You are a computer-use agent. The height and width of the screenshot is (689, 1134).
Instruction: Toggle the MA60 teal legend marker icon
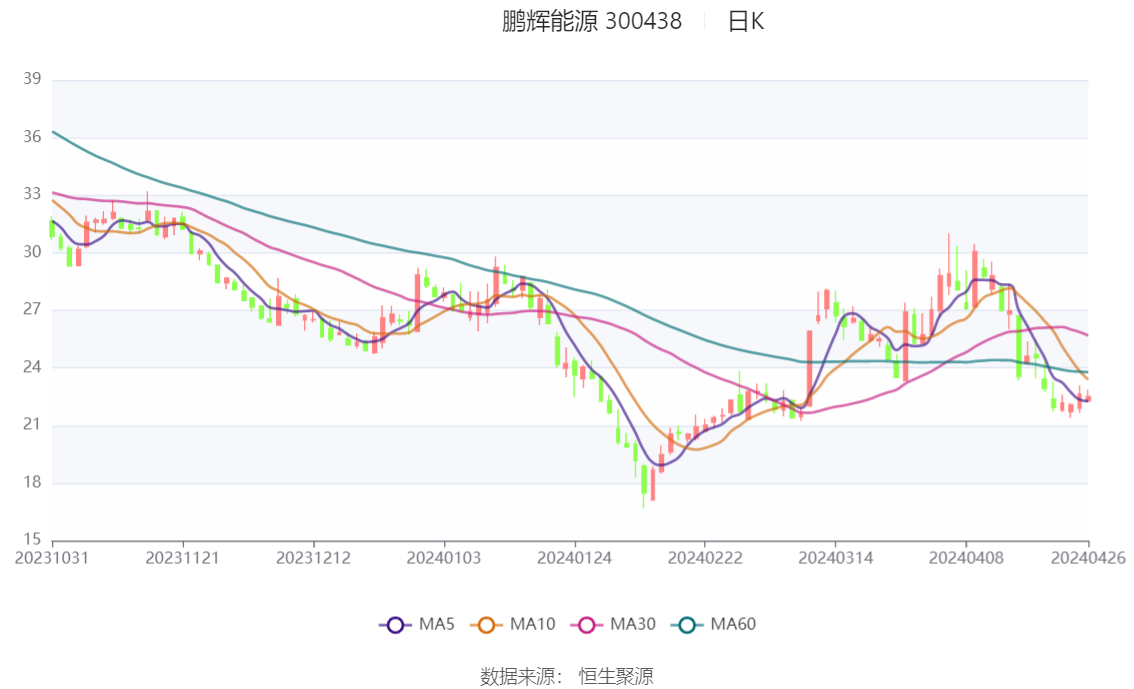tap(687, 625)
